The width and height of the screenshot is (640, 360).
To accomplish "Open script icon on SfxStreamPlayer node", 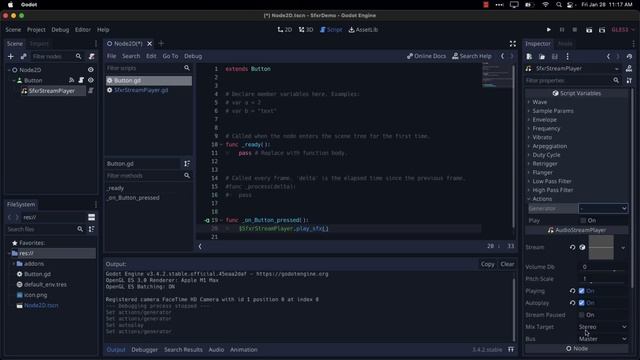I will pos(91,91).
